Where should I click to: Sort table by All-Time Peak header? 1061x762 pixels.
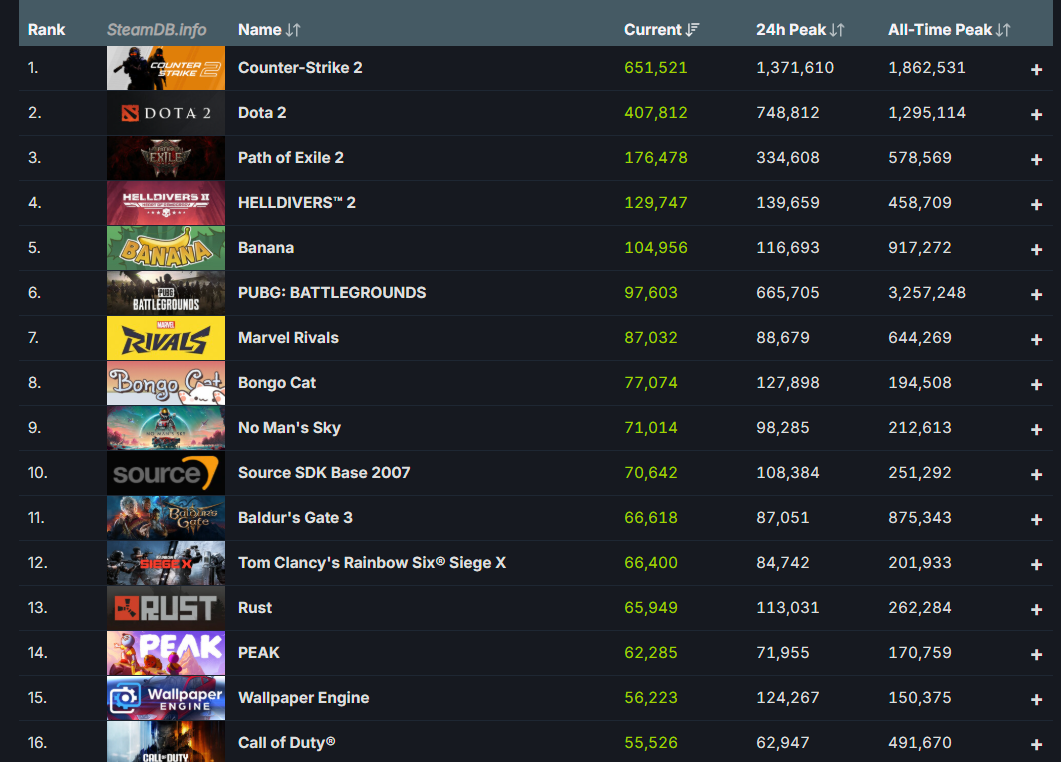click(949, 30)
